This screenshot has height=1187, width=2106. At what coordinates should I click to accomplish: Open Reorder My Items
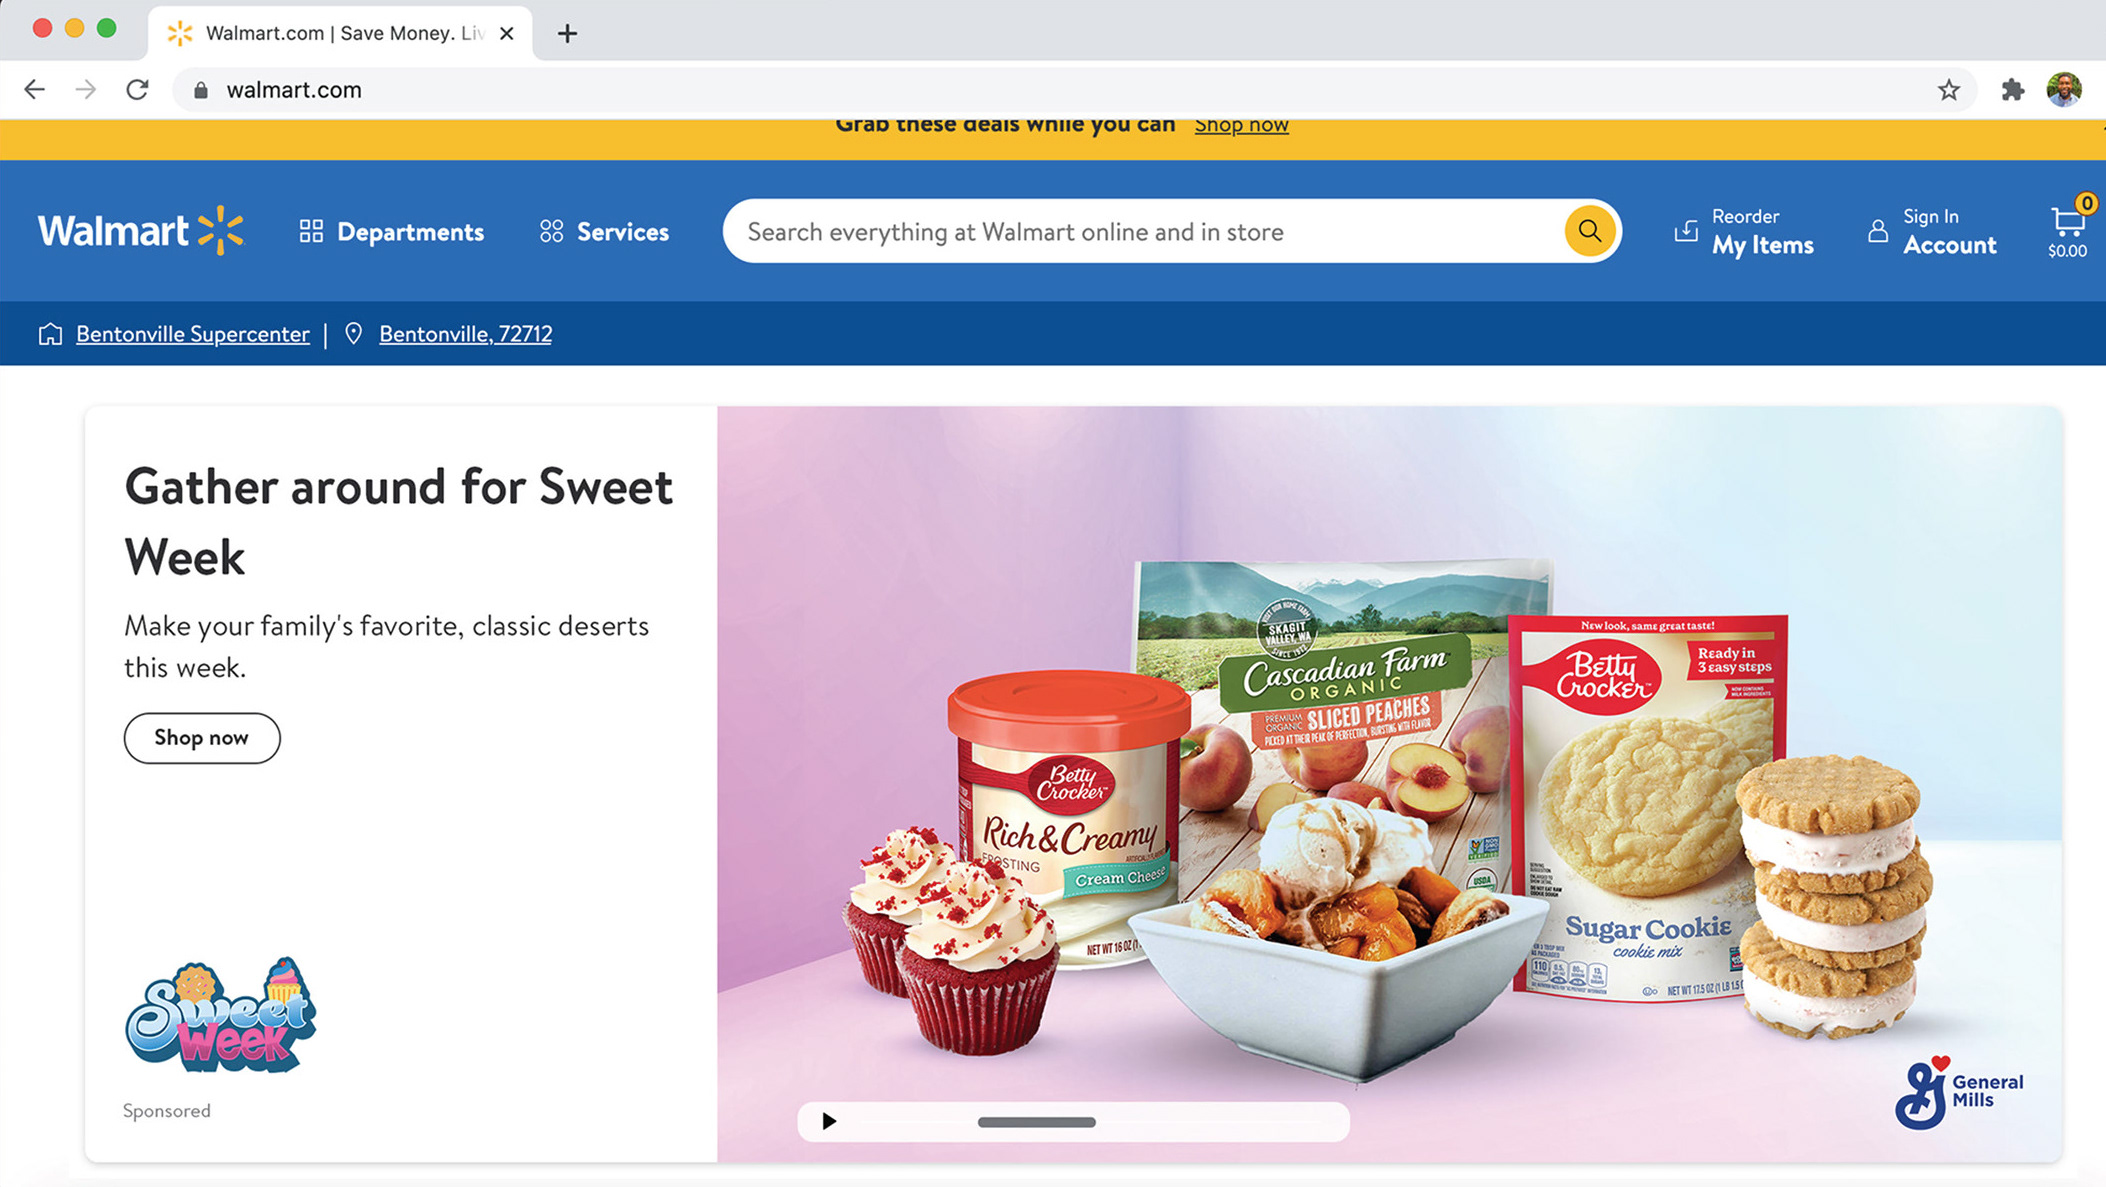(1744, 232)
